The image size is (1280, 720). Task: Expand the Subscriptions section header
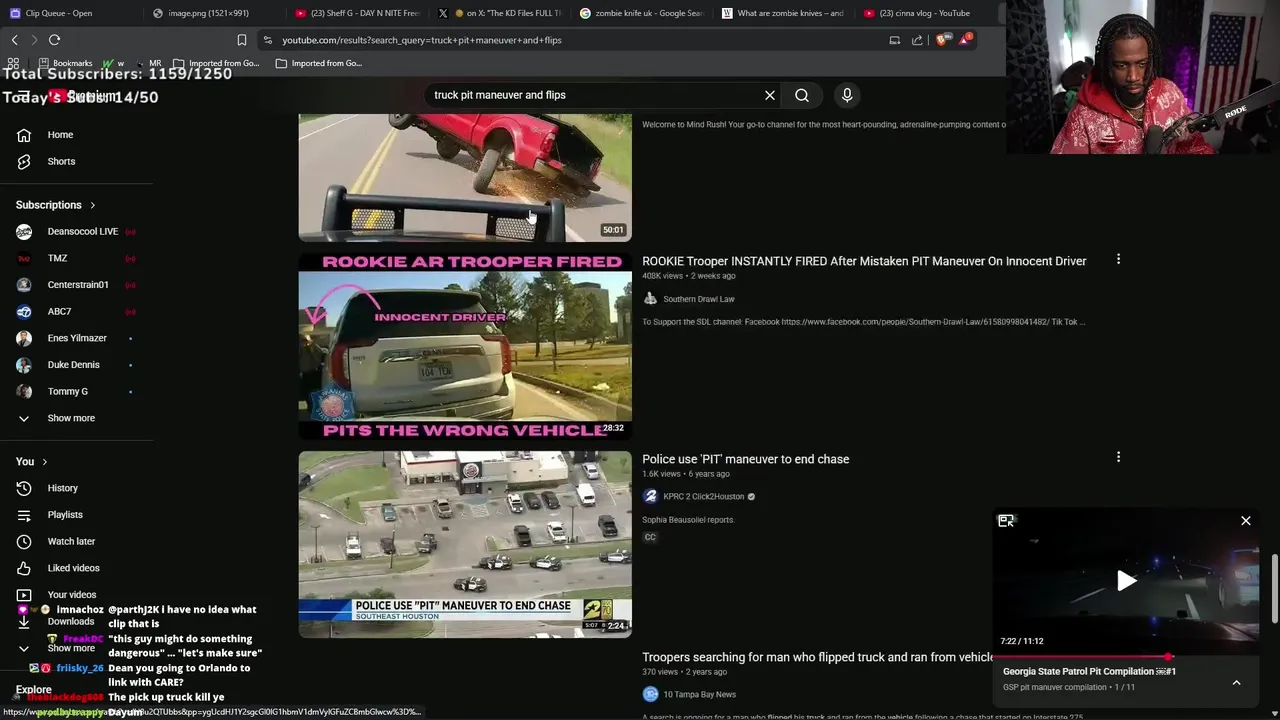pyautogui.click(x=56, y=205)
